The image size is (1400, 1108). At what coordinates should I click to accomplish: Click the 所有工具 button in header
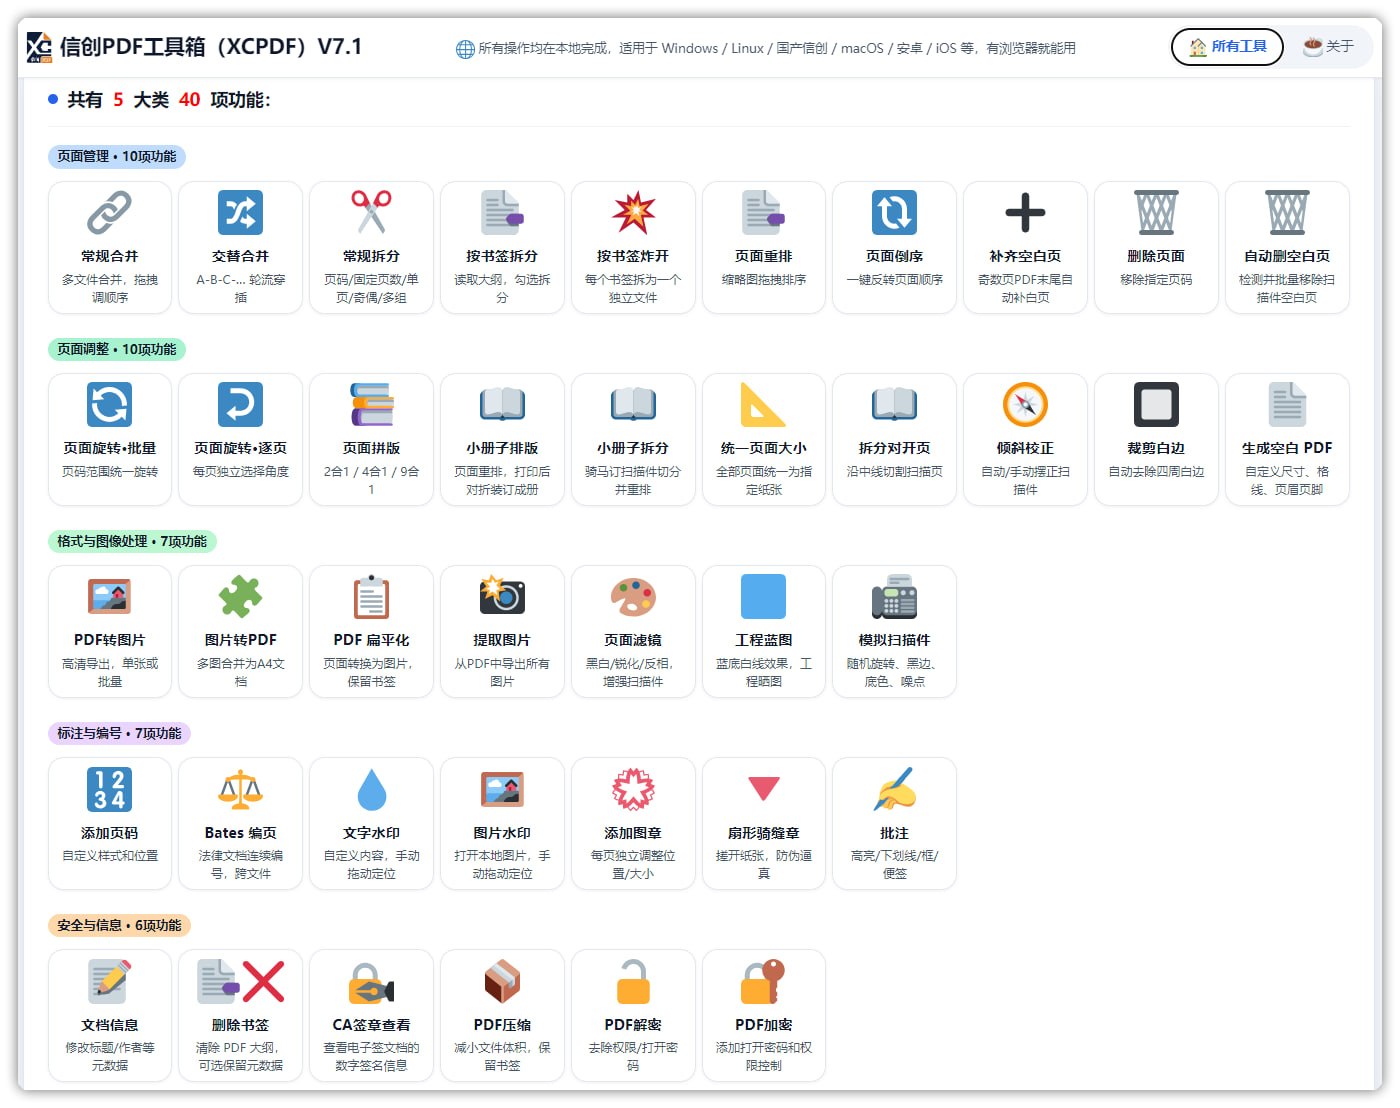pyautogui.click(x=1227, y=47)
